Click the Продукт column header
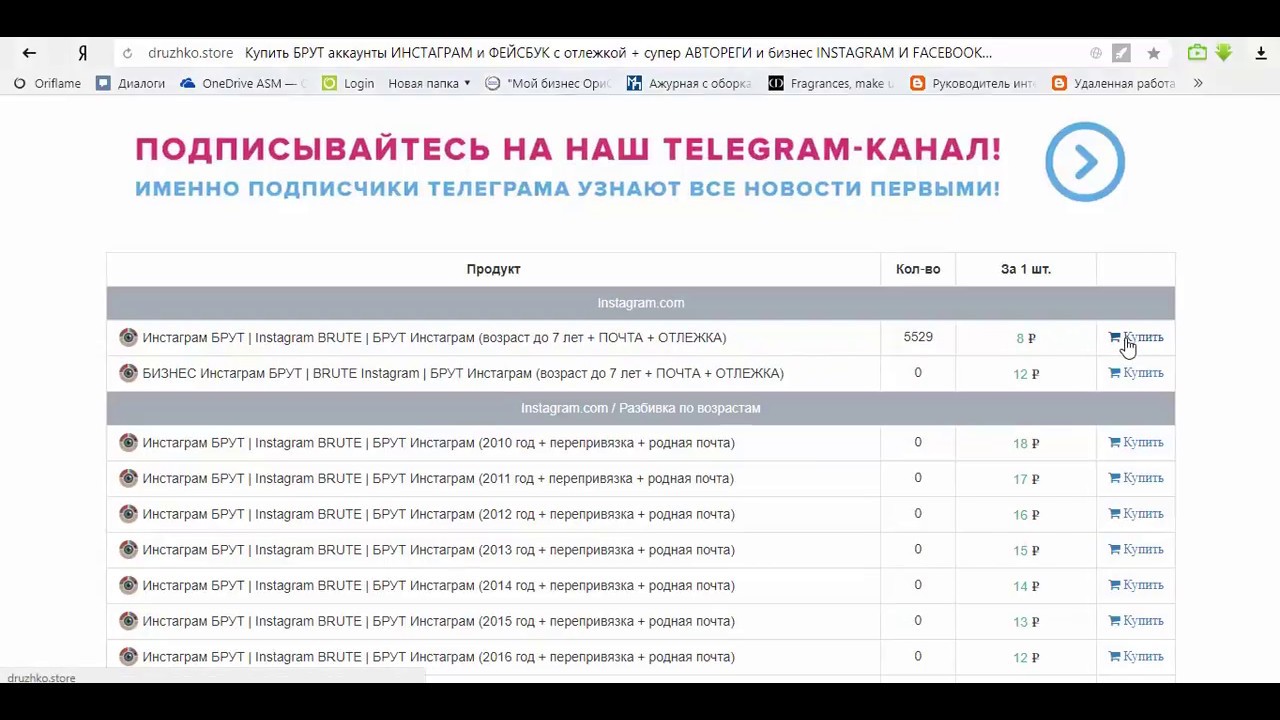1280x720 pixels. (493, 269)
